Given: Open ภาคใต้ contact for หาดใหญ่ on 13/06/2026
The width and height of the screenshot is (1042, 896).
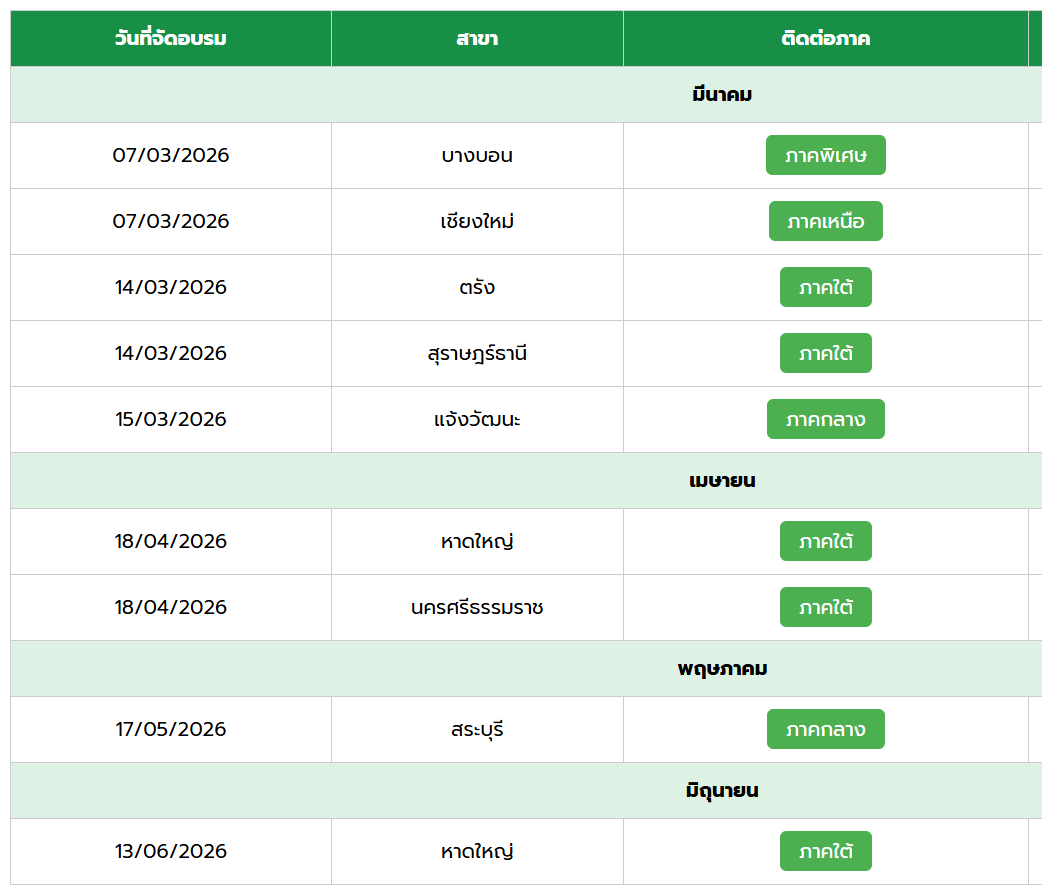Looking at the screenshot, I should pos(825,851).
